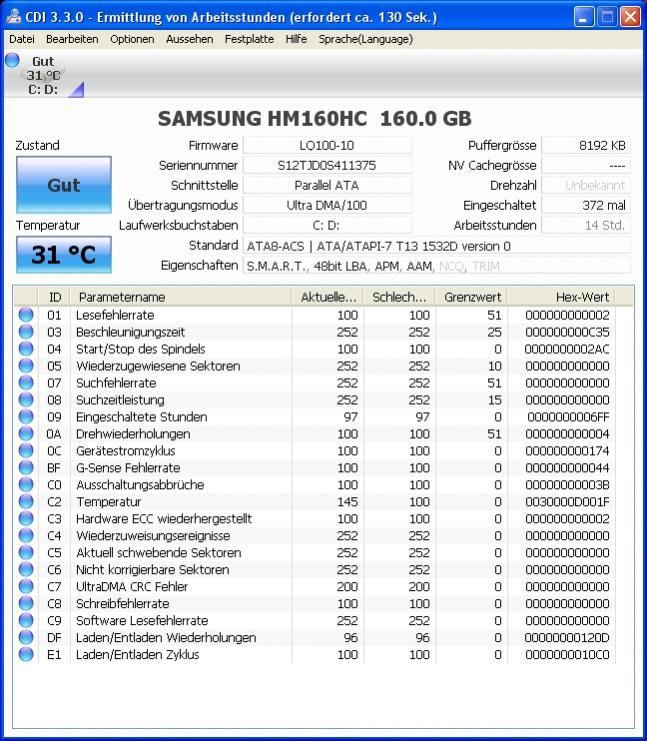Click the SAMSUNG HM160HC 160.0 GB heading
Screen dimensions: 647x741
point(315,119)
